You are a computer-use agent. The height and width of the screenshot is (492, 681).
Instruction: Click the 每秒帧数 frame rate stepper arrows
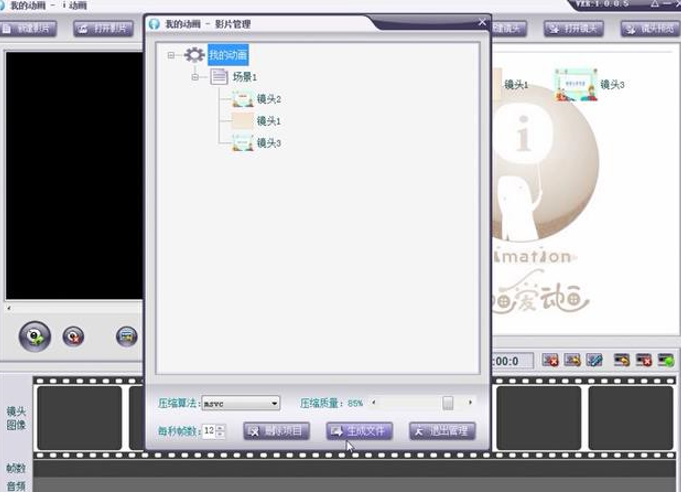tap(220, 431)
